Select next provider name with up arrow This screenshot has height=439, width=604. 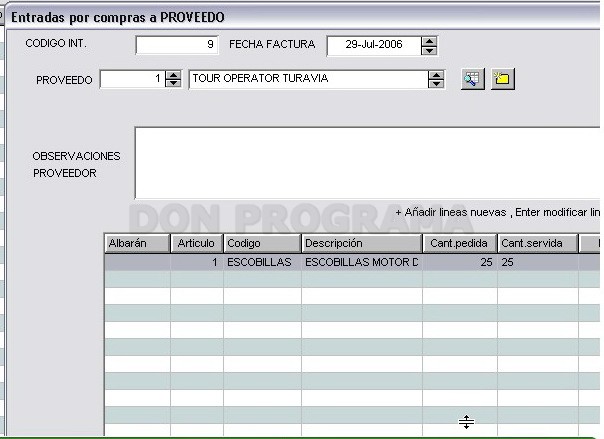click(436, 75)
